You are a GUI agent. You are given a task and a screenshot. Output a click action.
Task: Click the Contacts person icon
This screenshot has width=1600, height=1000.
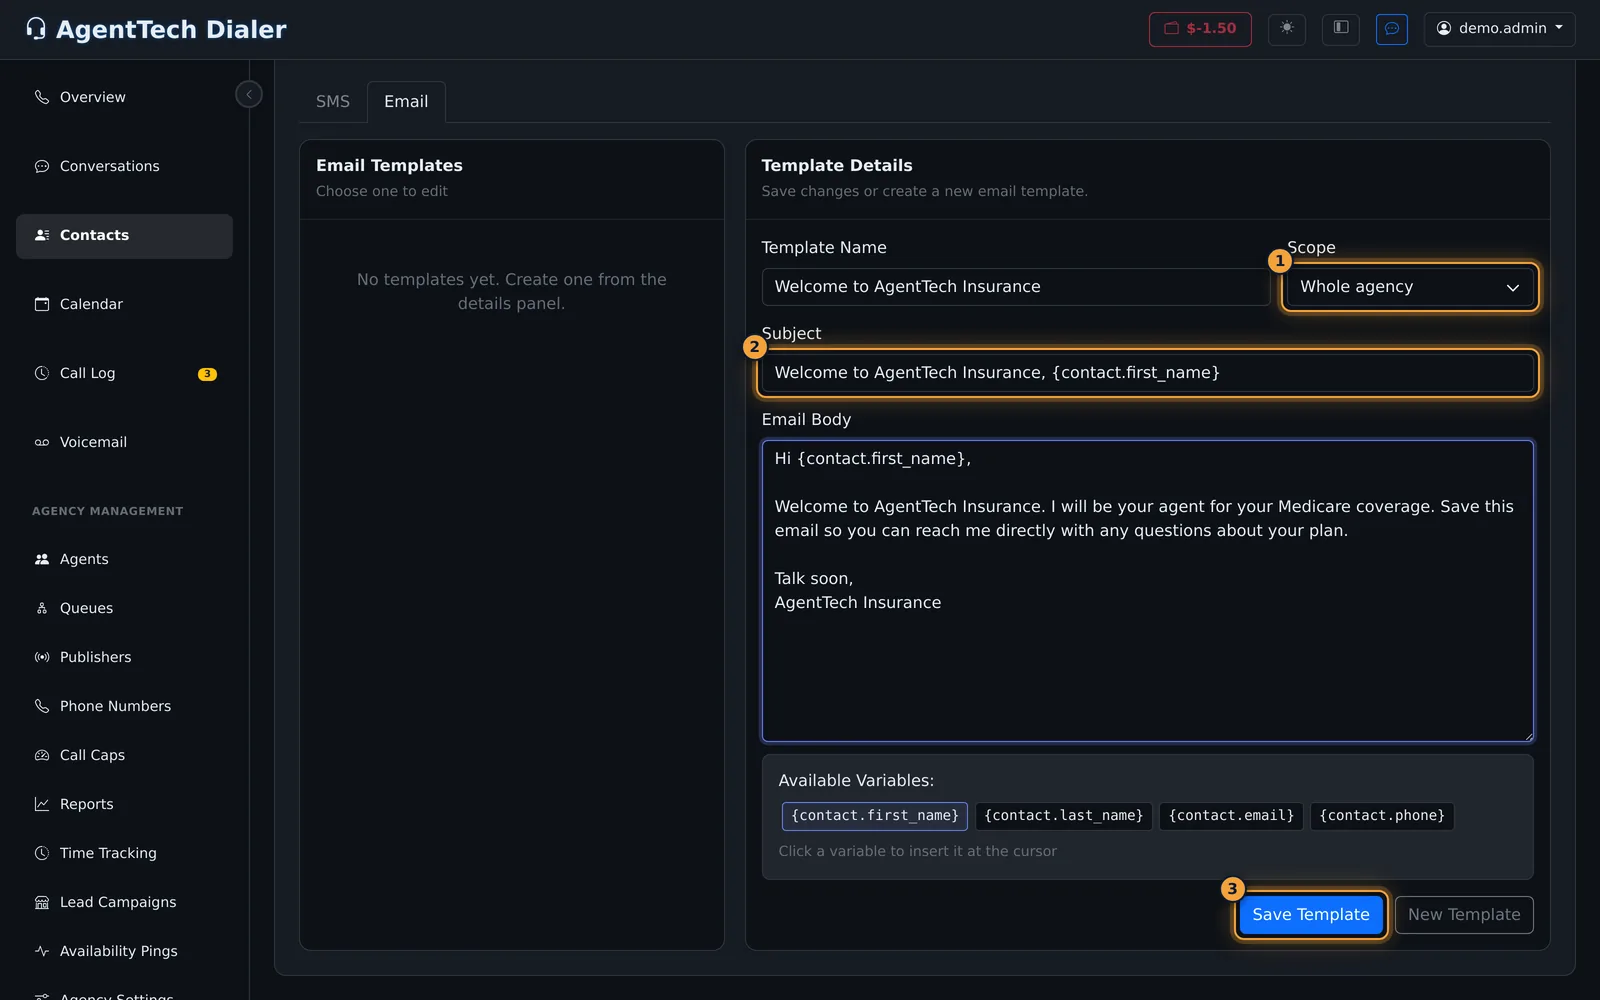click(42, 235)
